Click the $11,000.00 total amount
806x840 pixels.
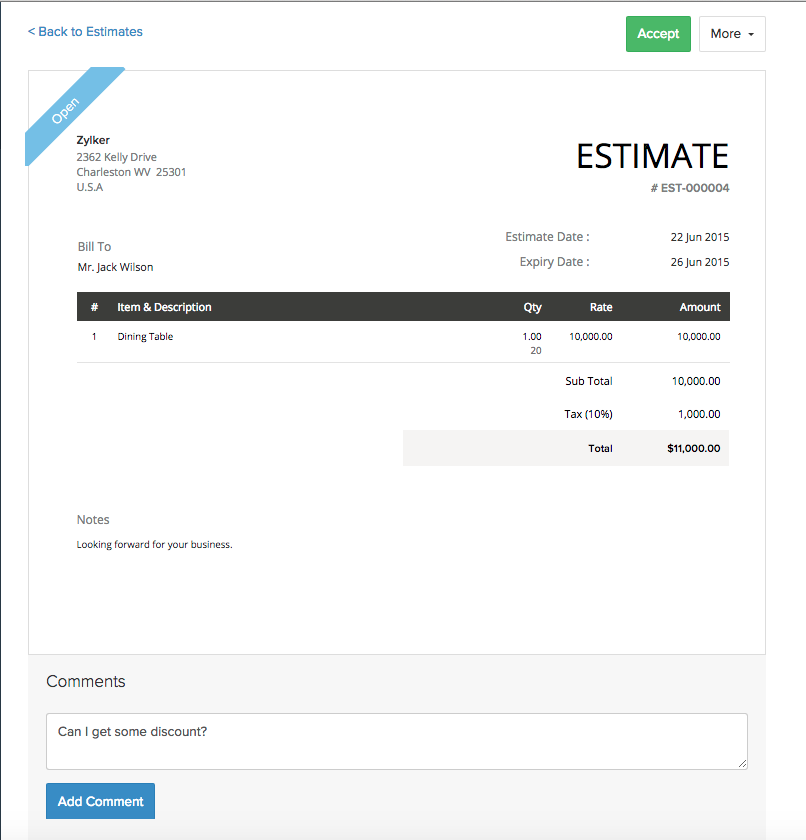point(693,448)
